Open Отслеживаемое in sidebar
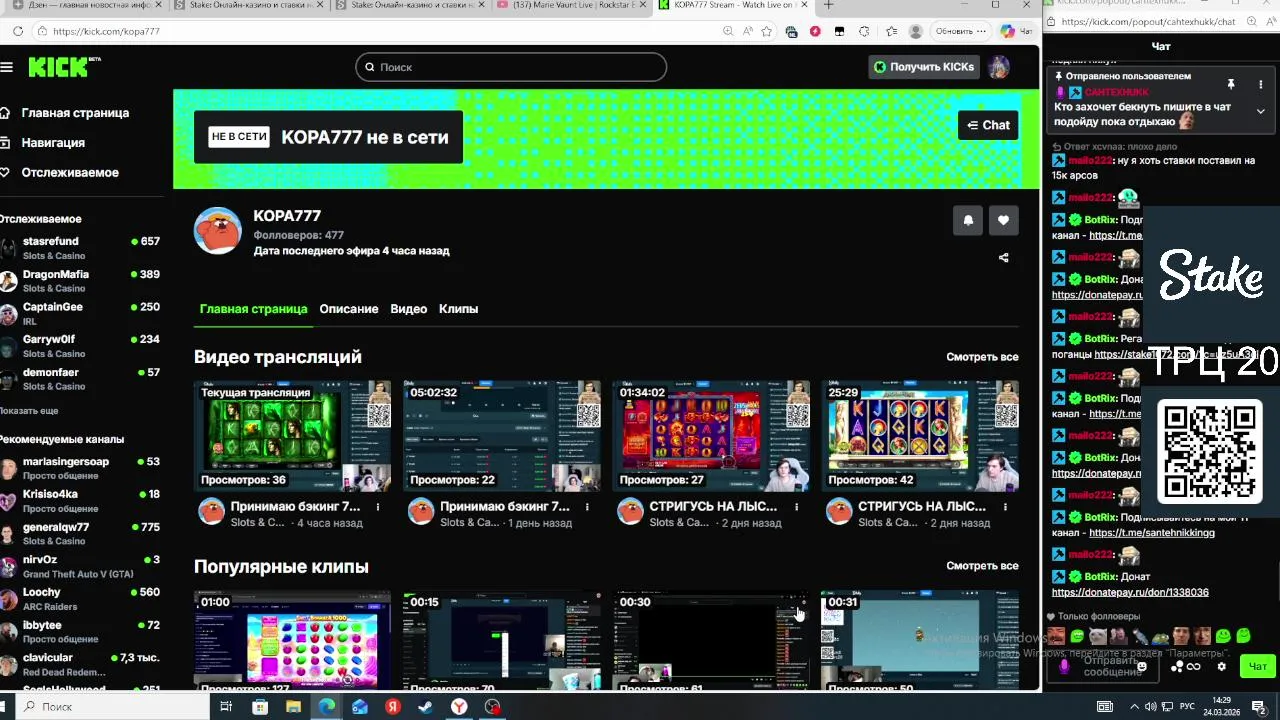This screenshot has width=1280, height=720. pos(60,173)
